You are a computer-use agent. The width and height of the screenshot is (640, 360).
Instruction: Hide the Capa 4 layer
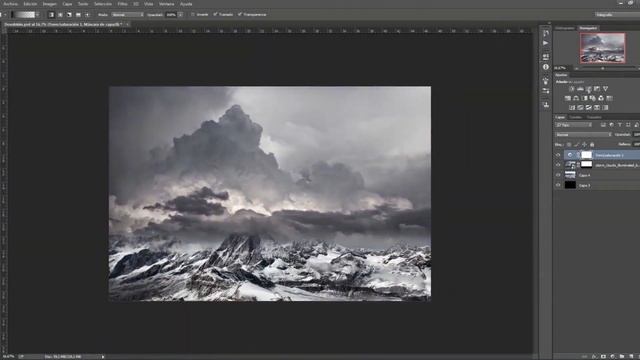click(558, 175)
